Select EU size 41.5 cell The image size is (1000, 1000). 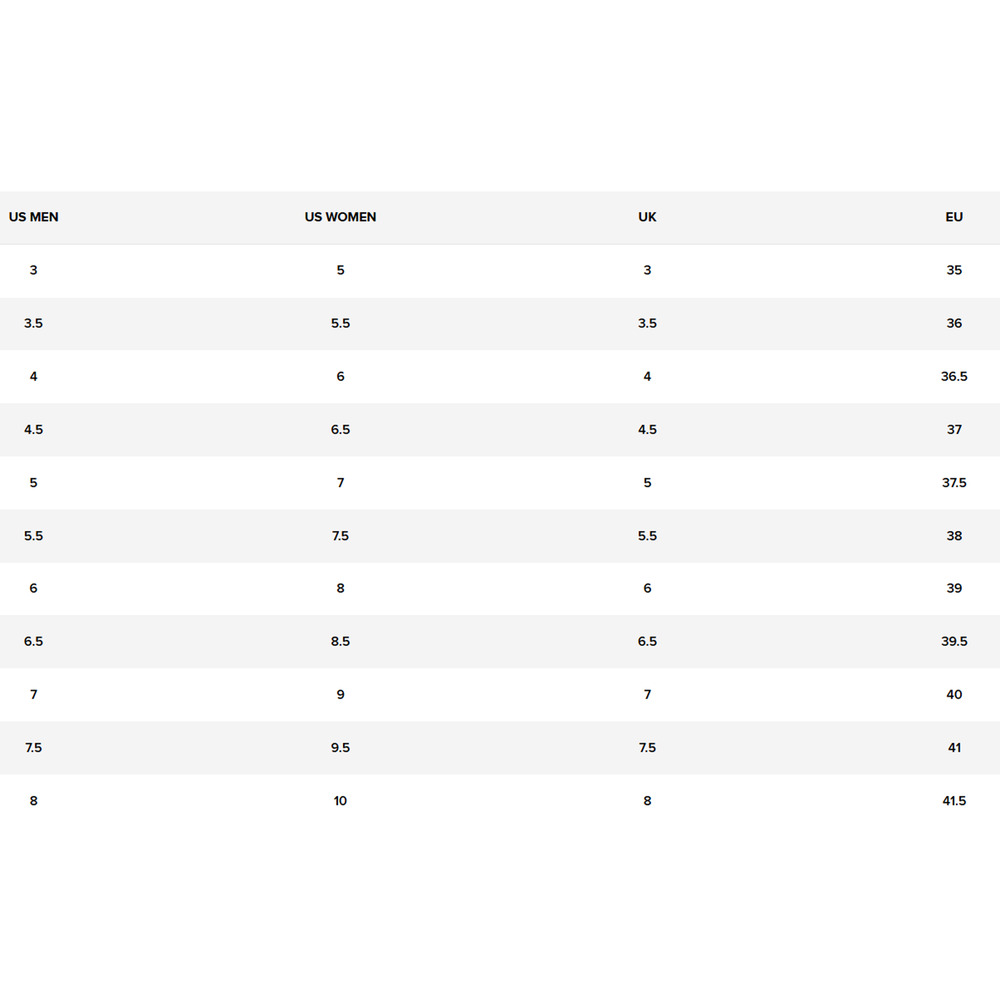pos(954,801)
